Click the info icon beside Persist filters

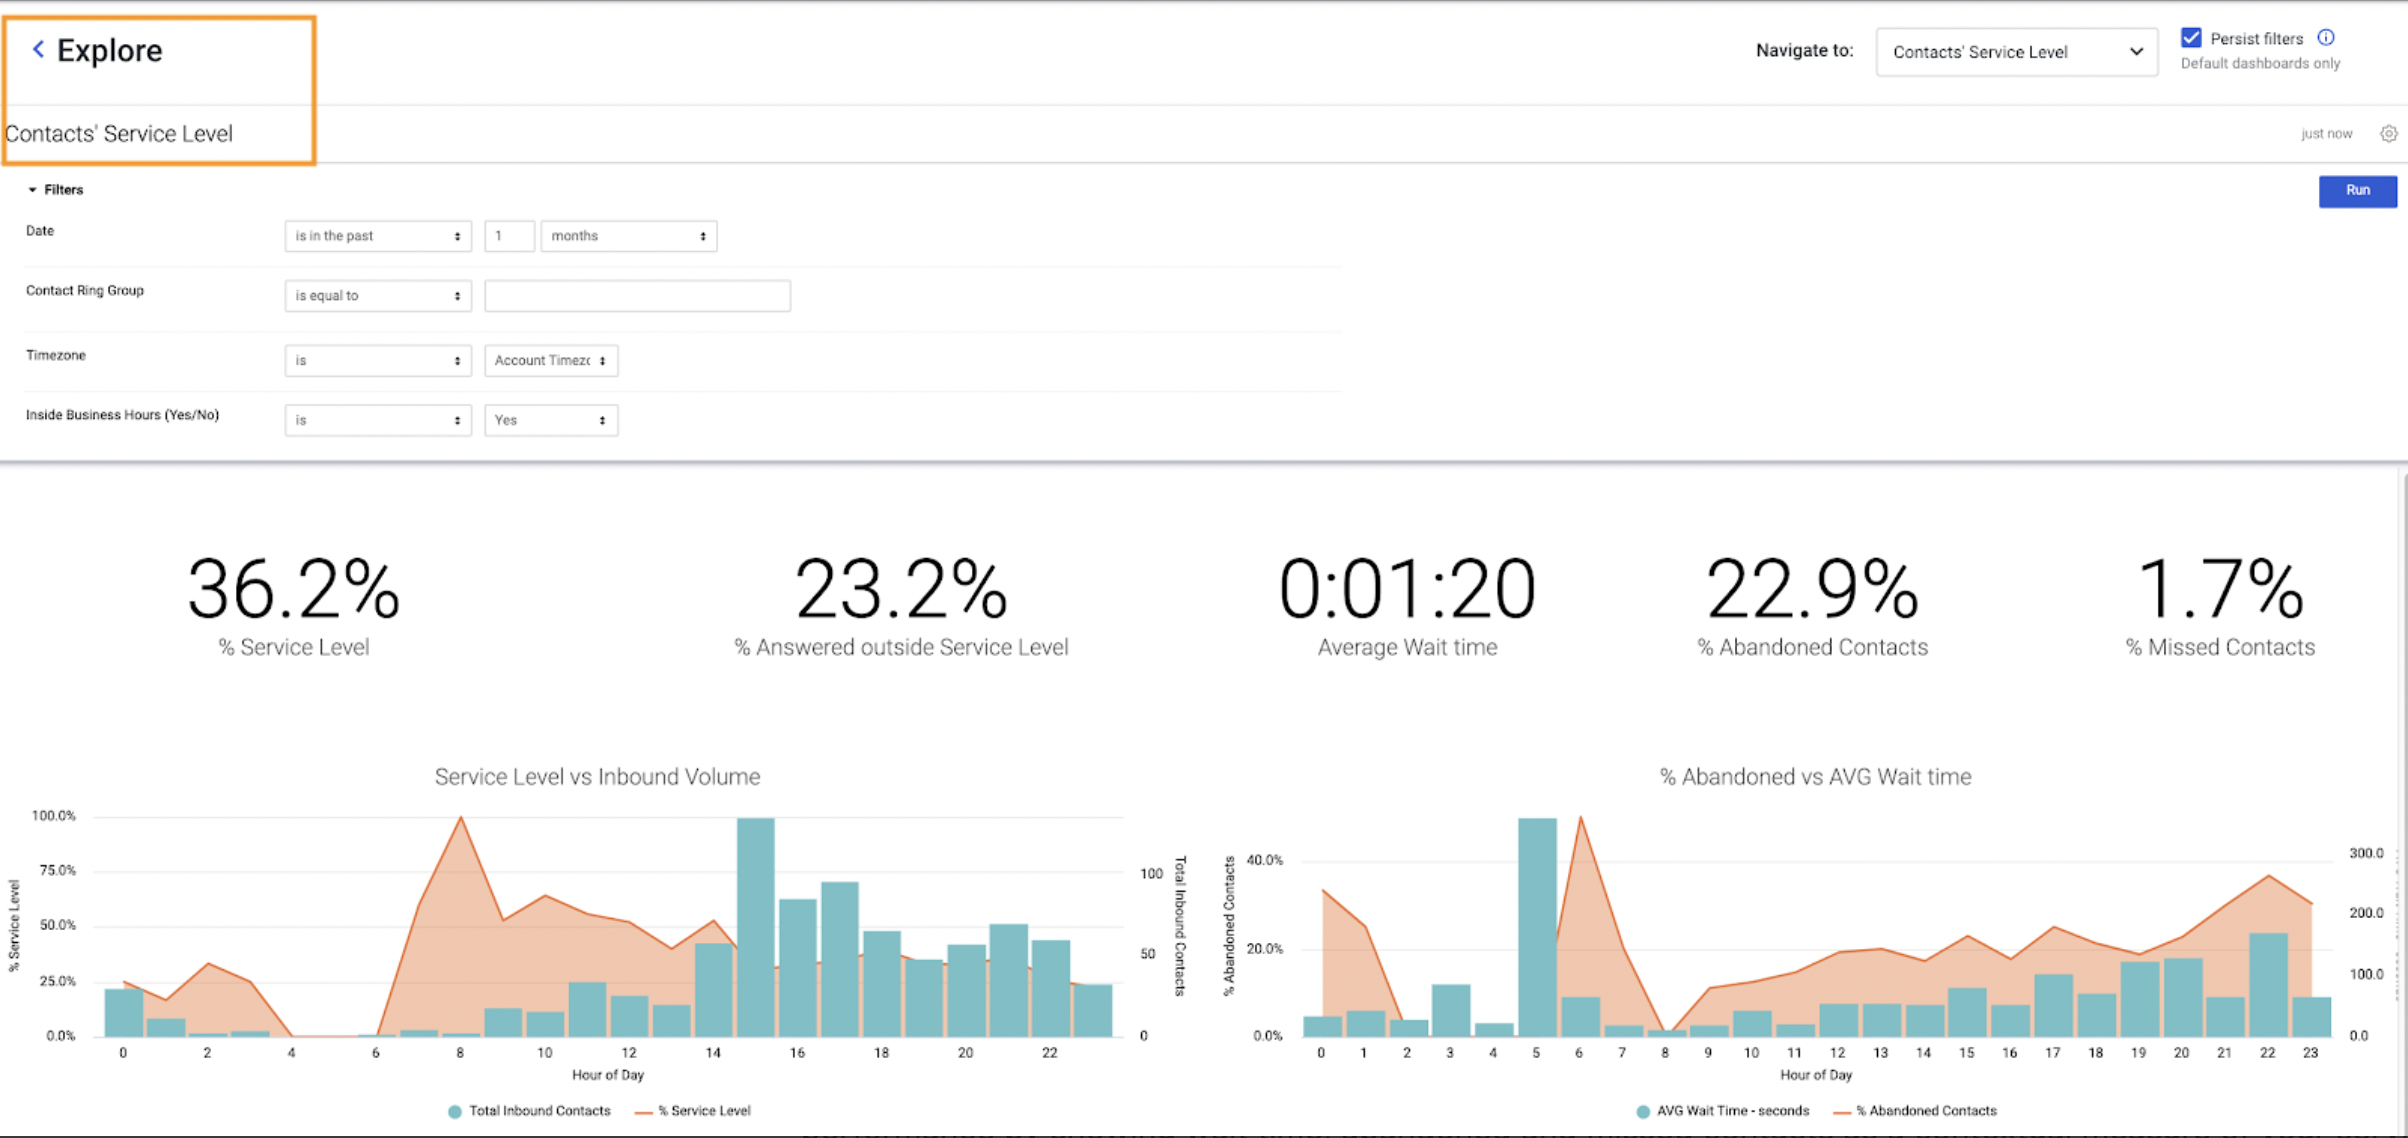(x=2326, y=37)
